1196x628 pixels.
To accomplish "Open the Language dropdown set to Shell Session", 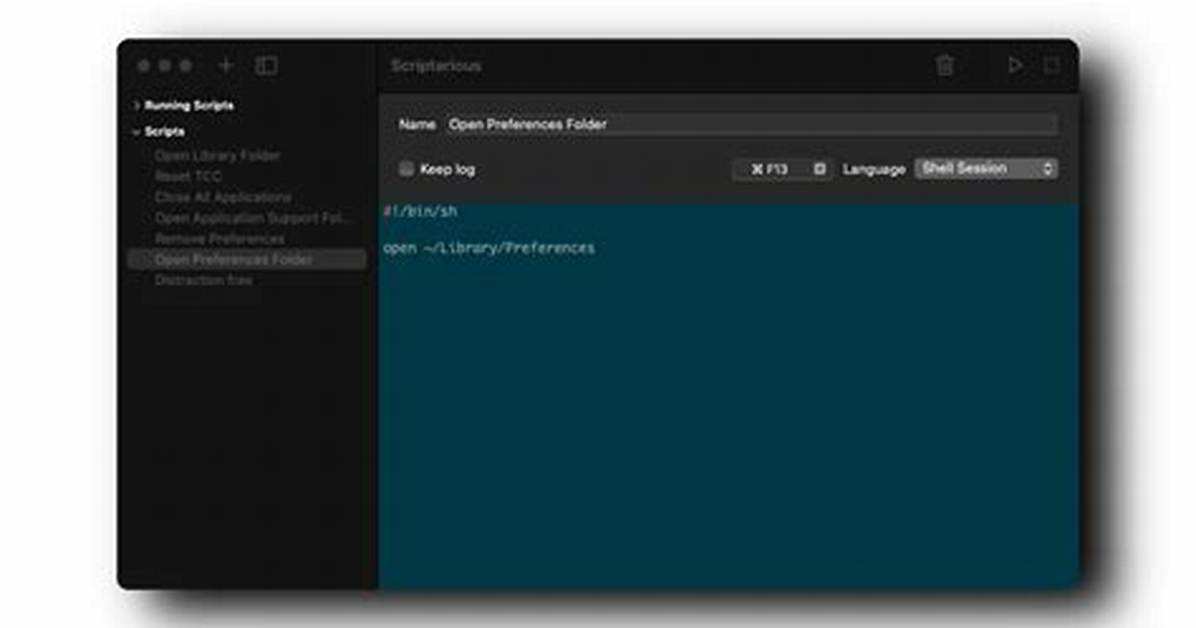I will pos(986,169).
